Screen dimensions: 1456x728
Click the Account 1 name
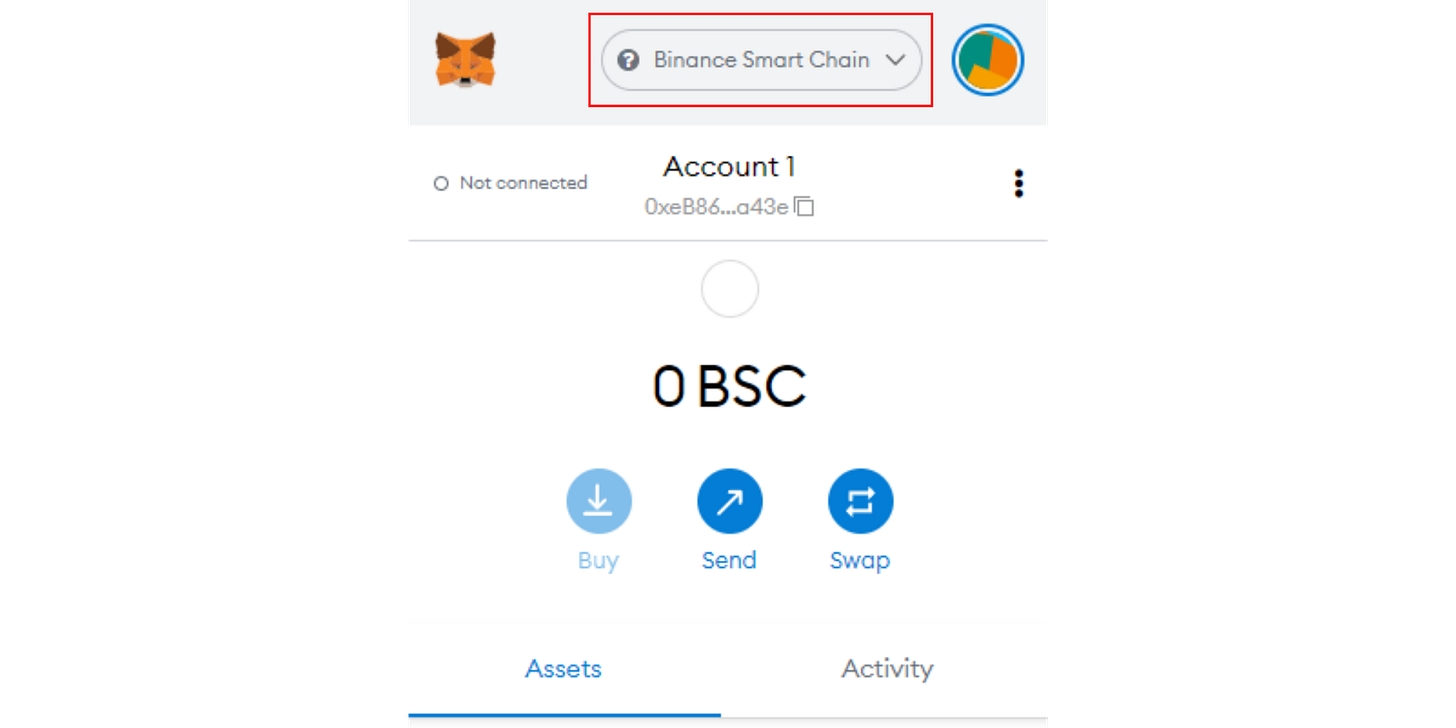[x=729, y=166]
